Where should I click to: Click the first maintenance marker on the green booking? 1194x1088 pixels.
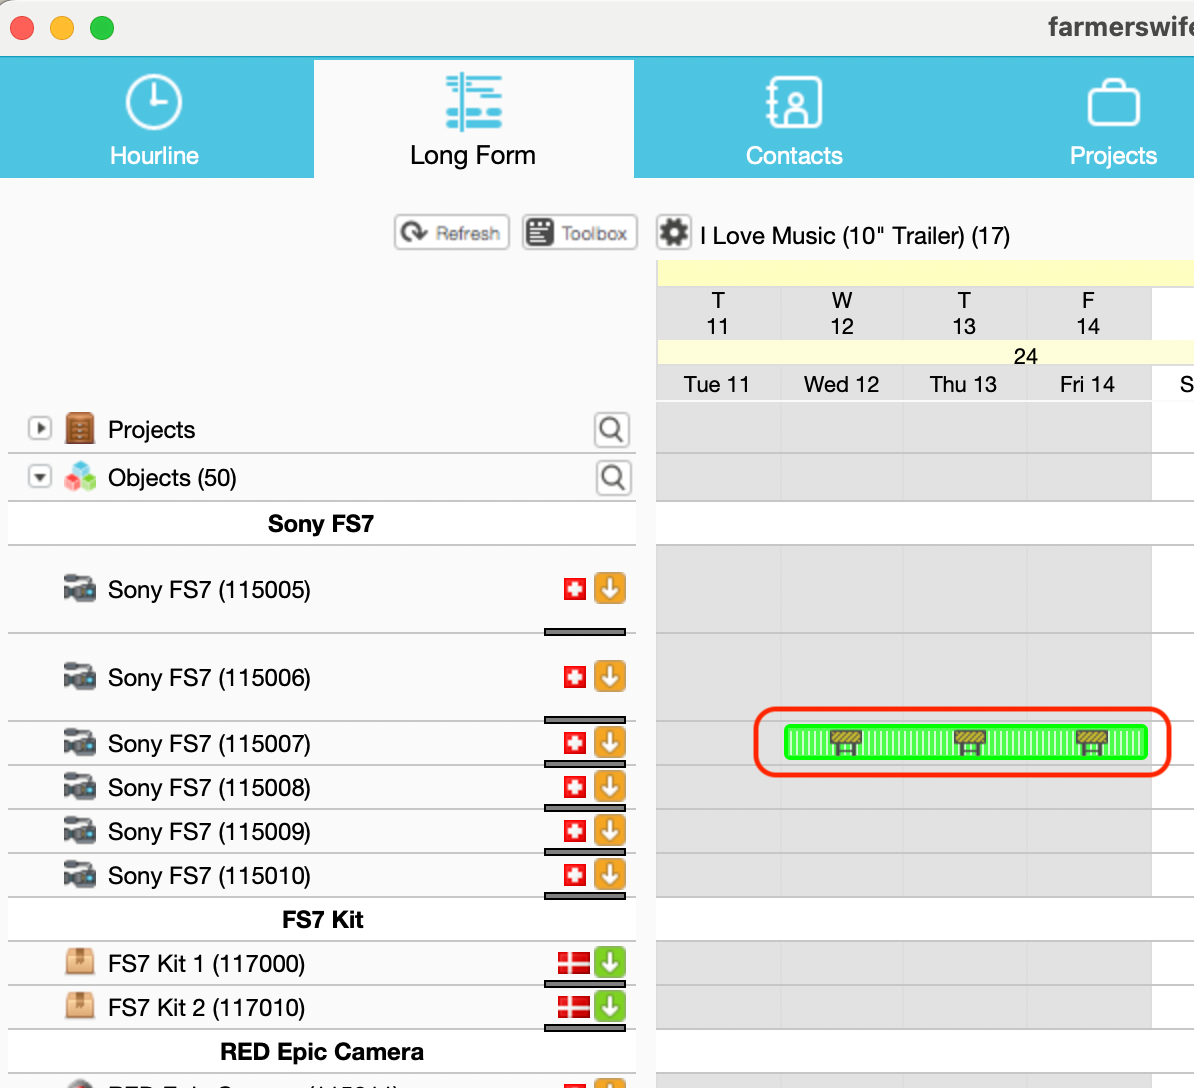(x=845, y=742)
